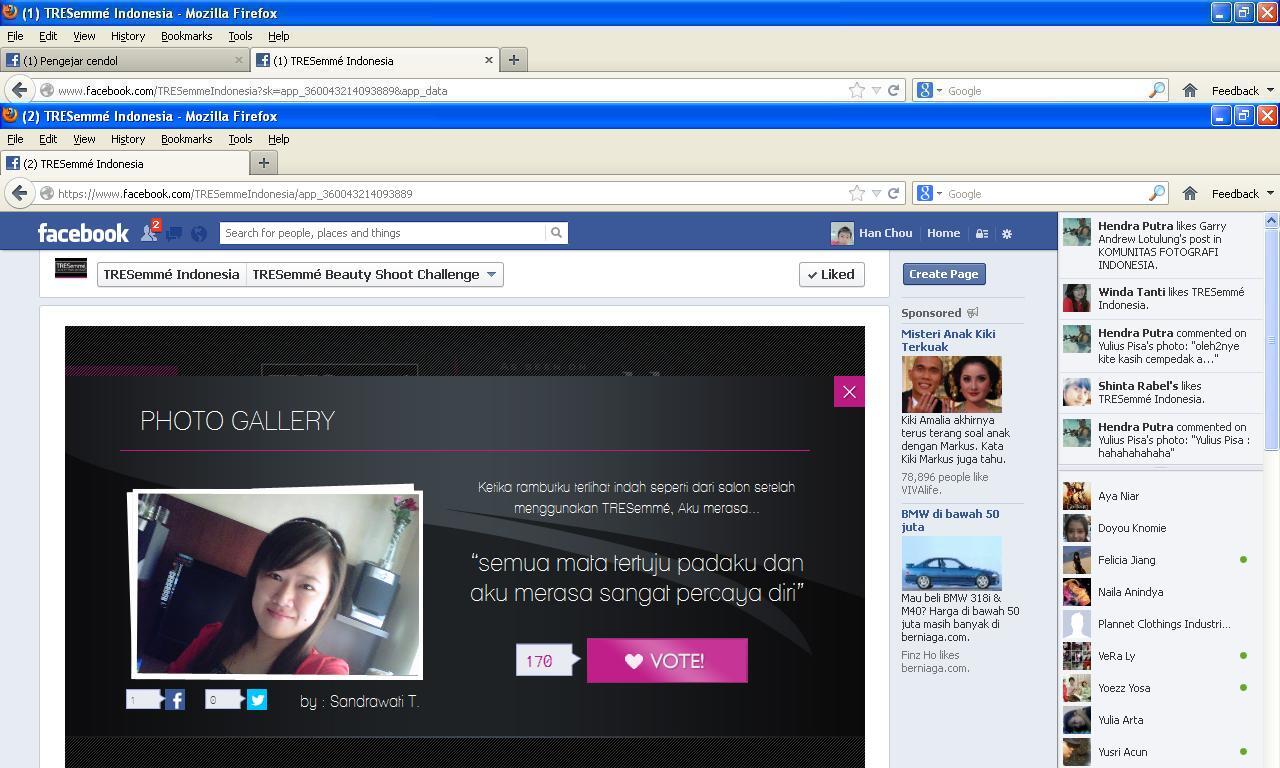Open the Bookmarks menu
This screenshot has height=768, width=1280.
pyautogui.click(x=186, y=139)
